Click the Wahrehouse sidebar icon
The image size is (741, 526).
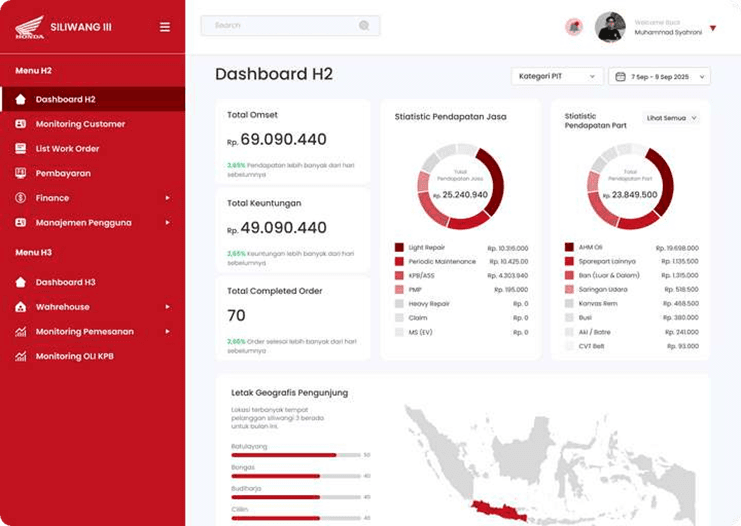click(21, 307)
